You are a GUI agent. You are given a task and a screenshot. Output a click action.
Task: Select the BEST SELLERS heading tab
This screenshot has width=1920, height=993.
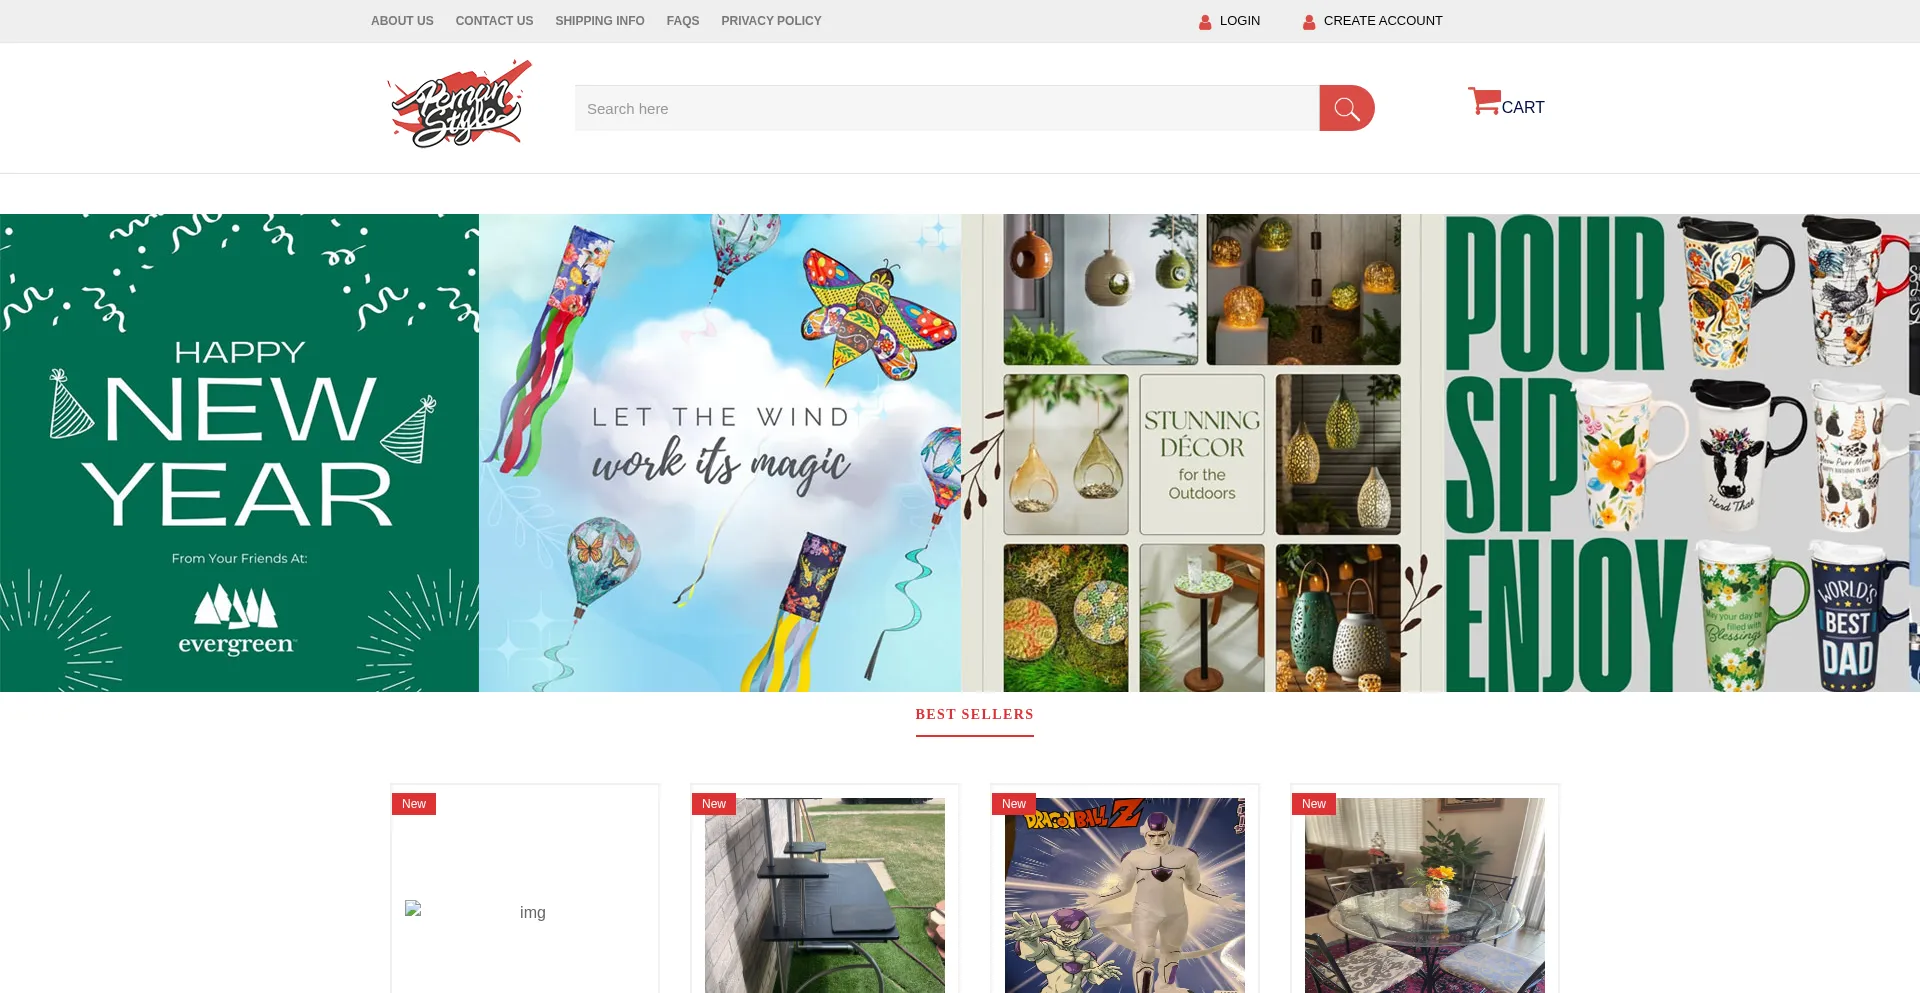[x=975, y=715]
